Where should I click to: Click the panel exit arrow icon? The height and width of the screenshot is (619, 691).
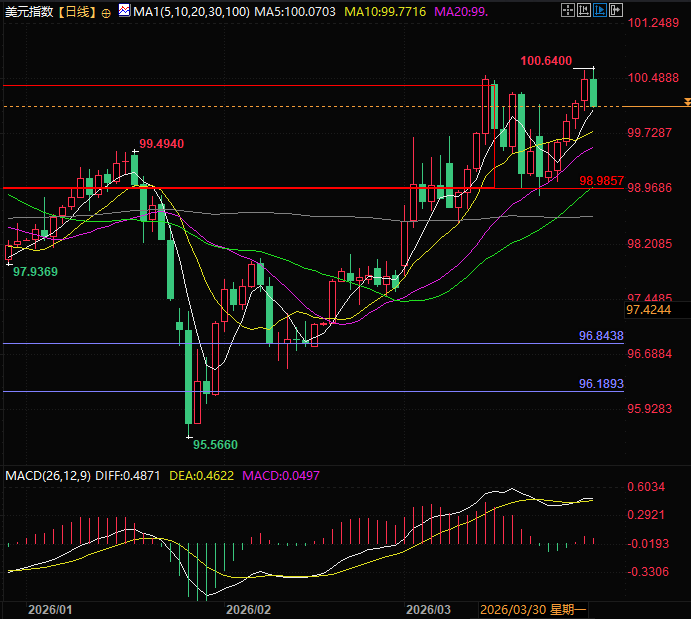point(615,10)
